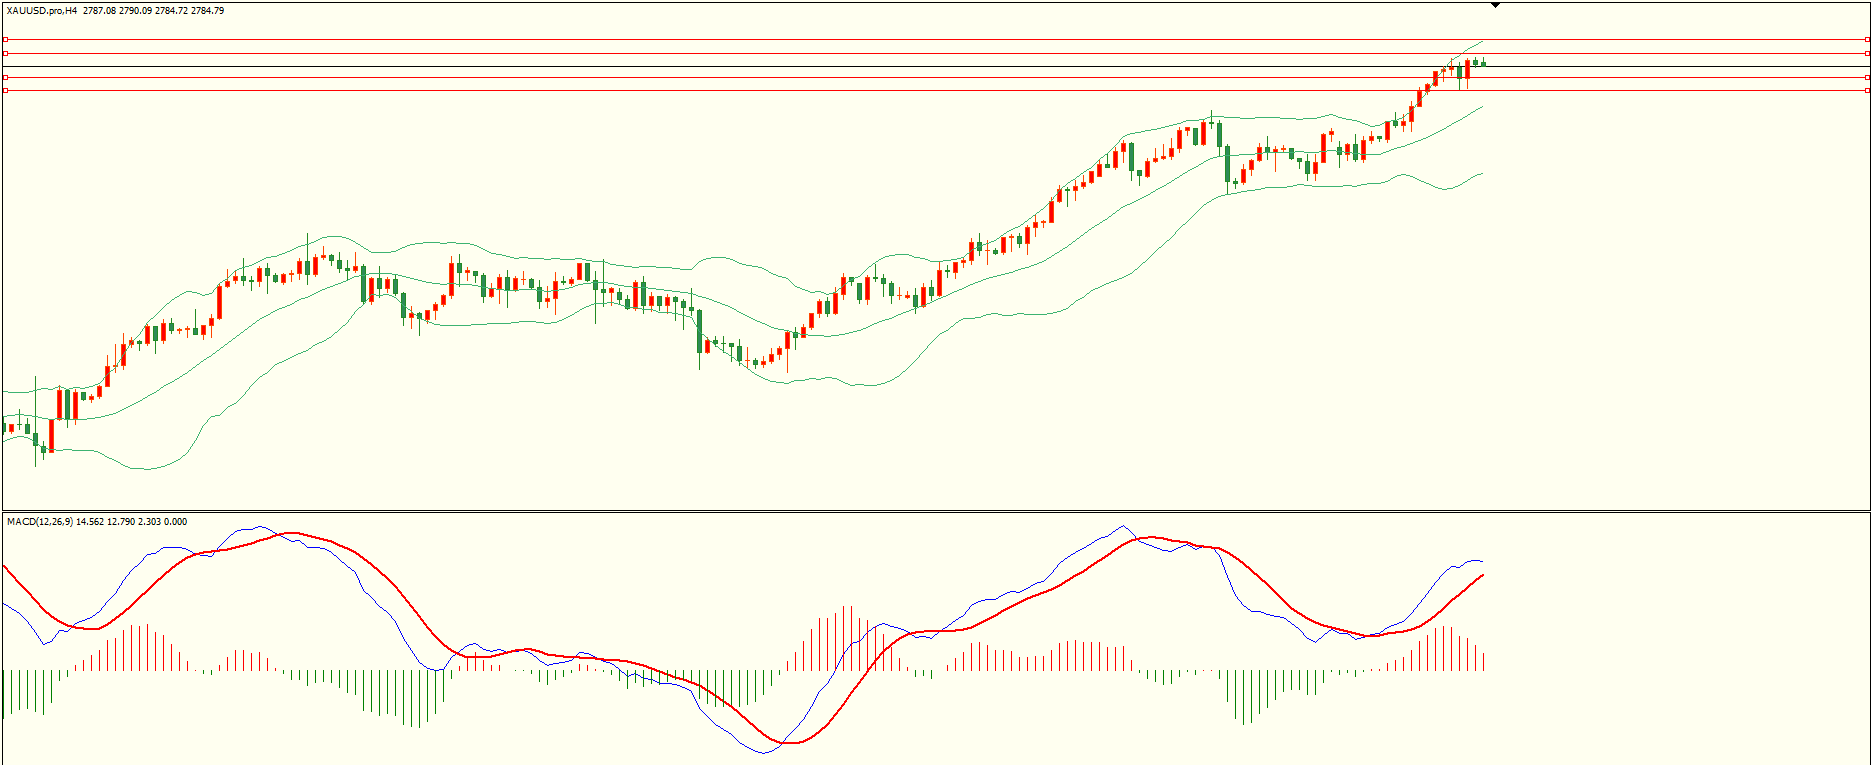The height and width of the screenshot is (765, 1871).
Task: Click right handle of line just above lowest line
Action: point(1867,77)
